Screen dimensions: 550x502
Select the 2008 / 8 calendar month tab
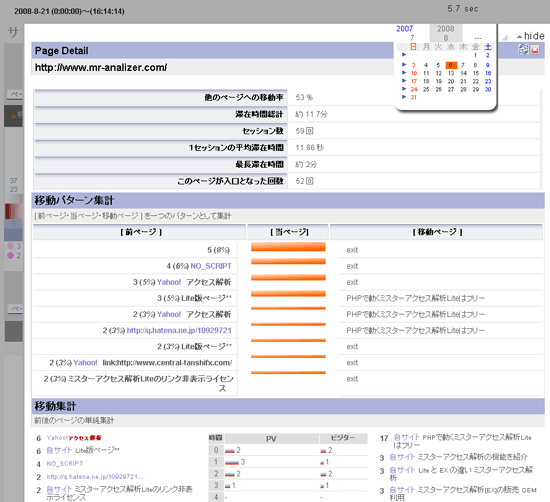(x=445, y=33)
